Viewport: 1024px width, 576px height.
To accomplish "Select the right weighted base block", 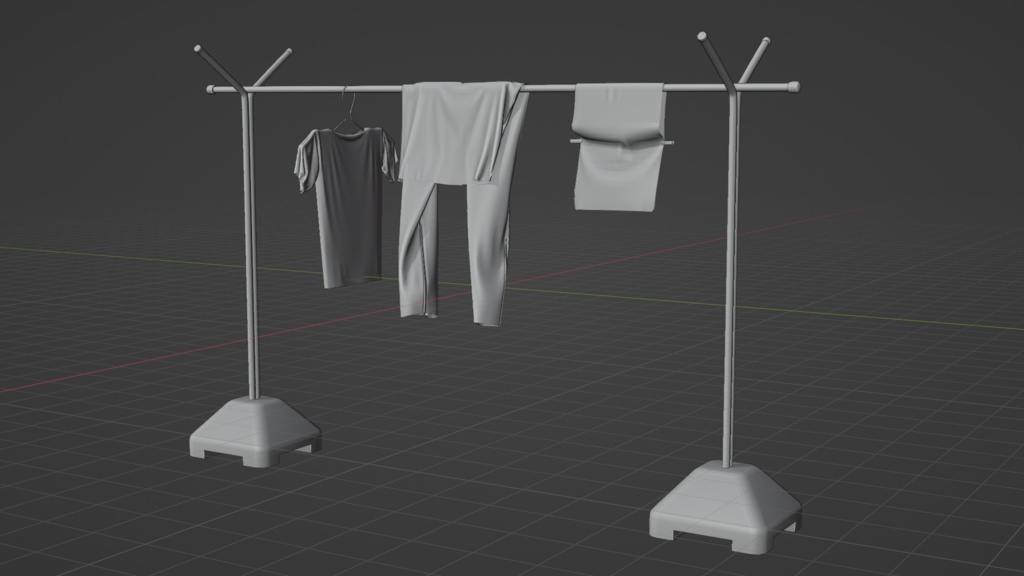I will [x=726, y=507].
